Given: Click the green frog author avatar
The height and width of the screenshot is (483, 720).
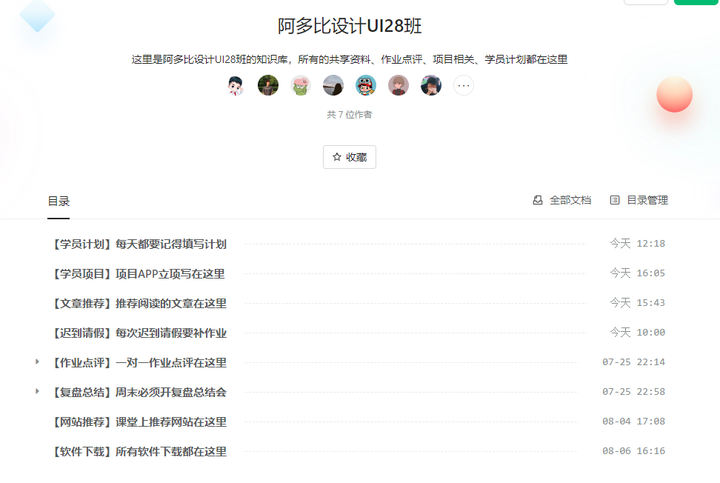Looking at the screenshot, I should [x=301, y=85].
